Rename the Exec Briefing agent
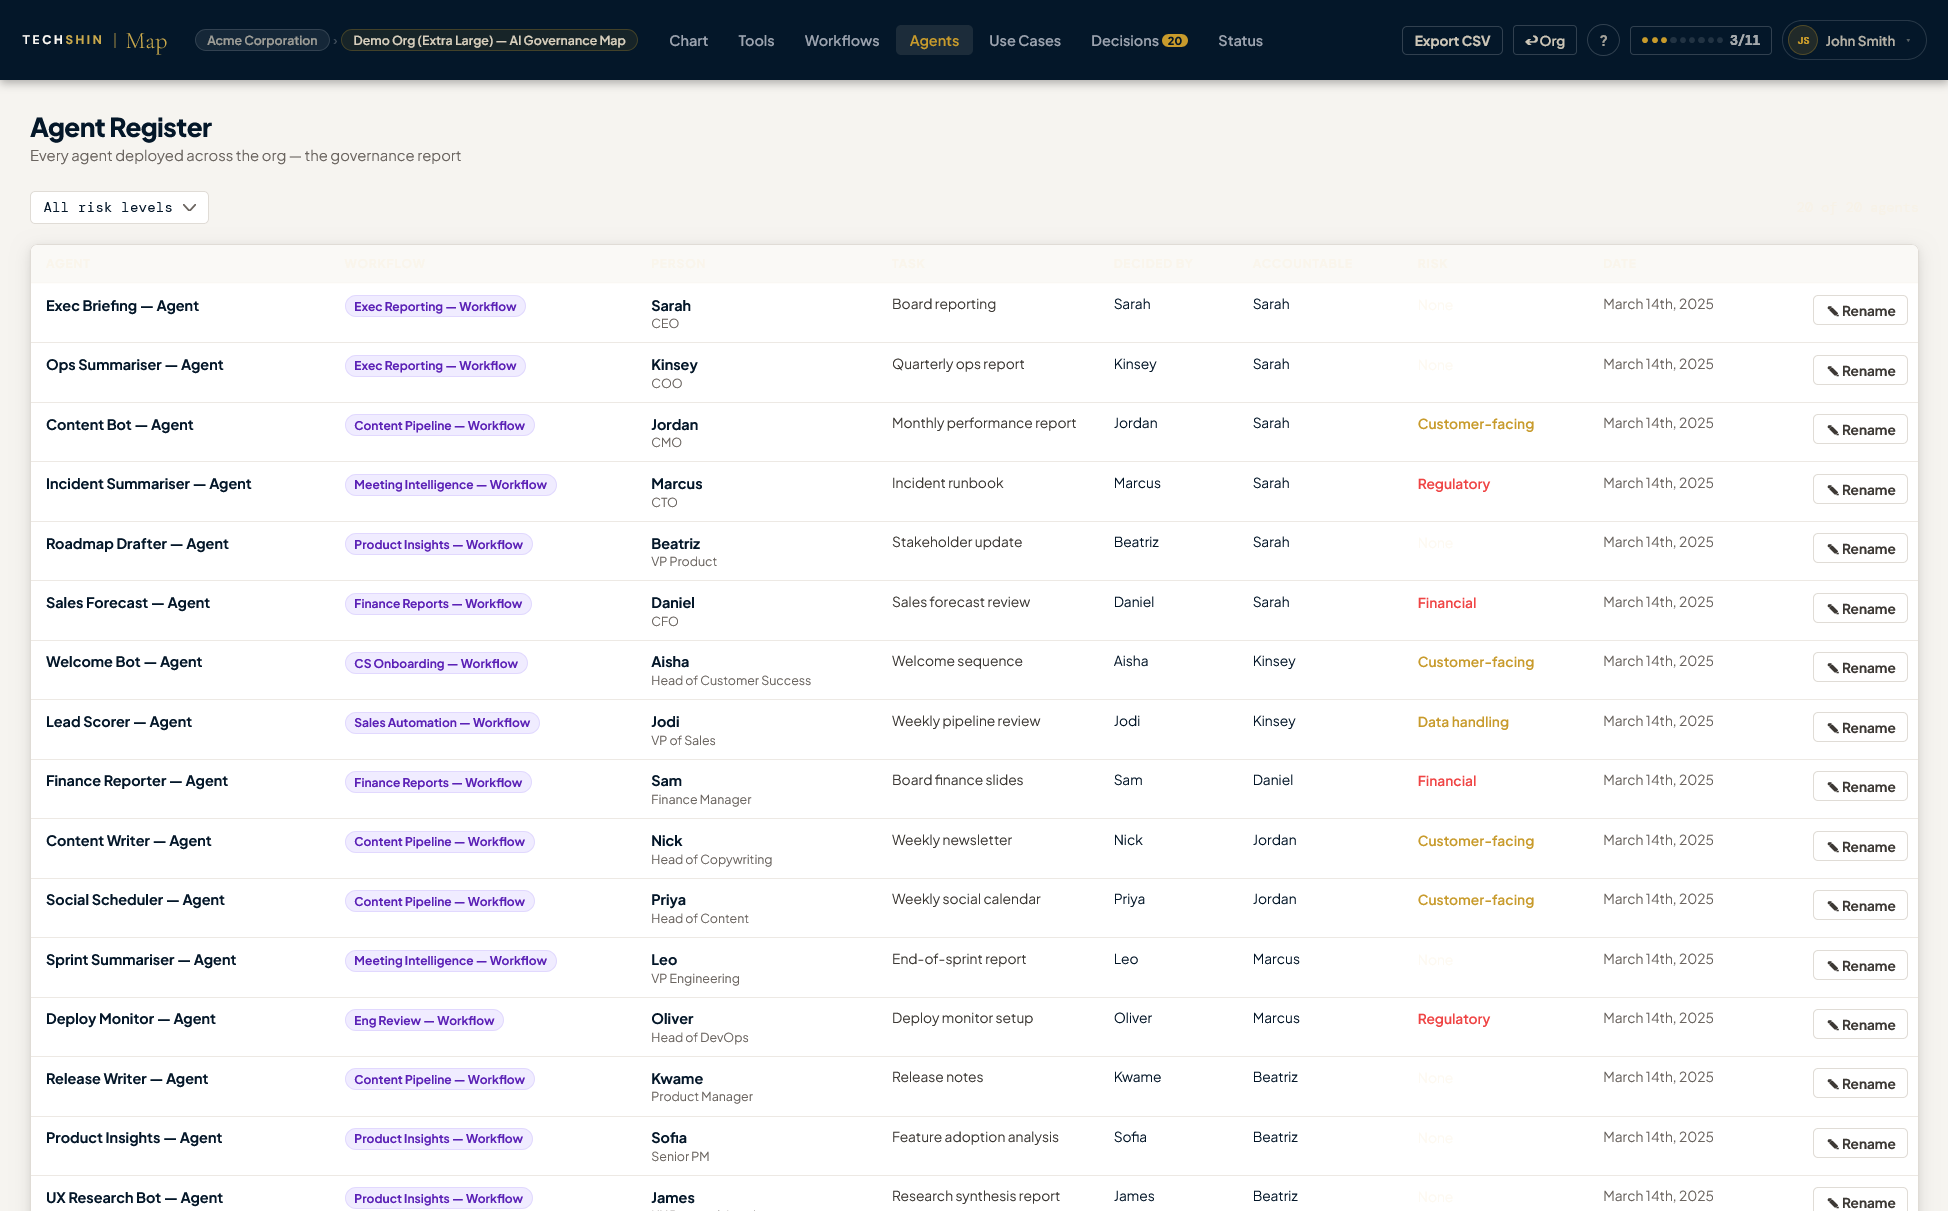Screen dimensions: 1948x1211 coord(1860,311)
